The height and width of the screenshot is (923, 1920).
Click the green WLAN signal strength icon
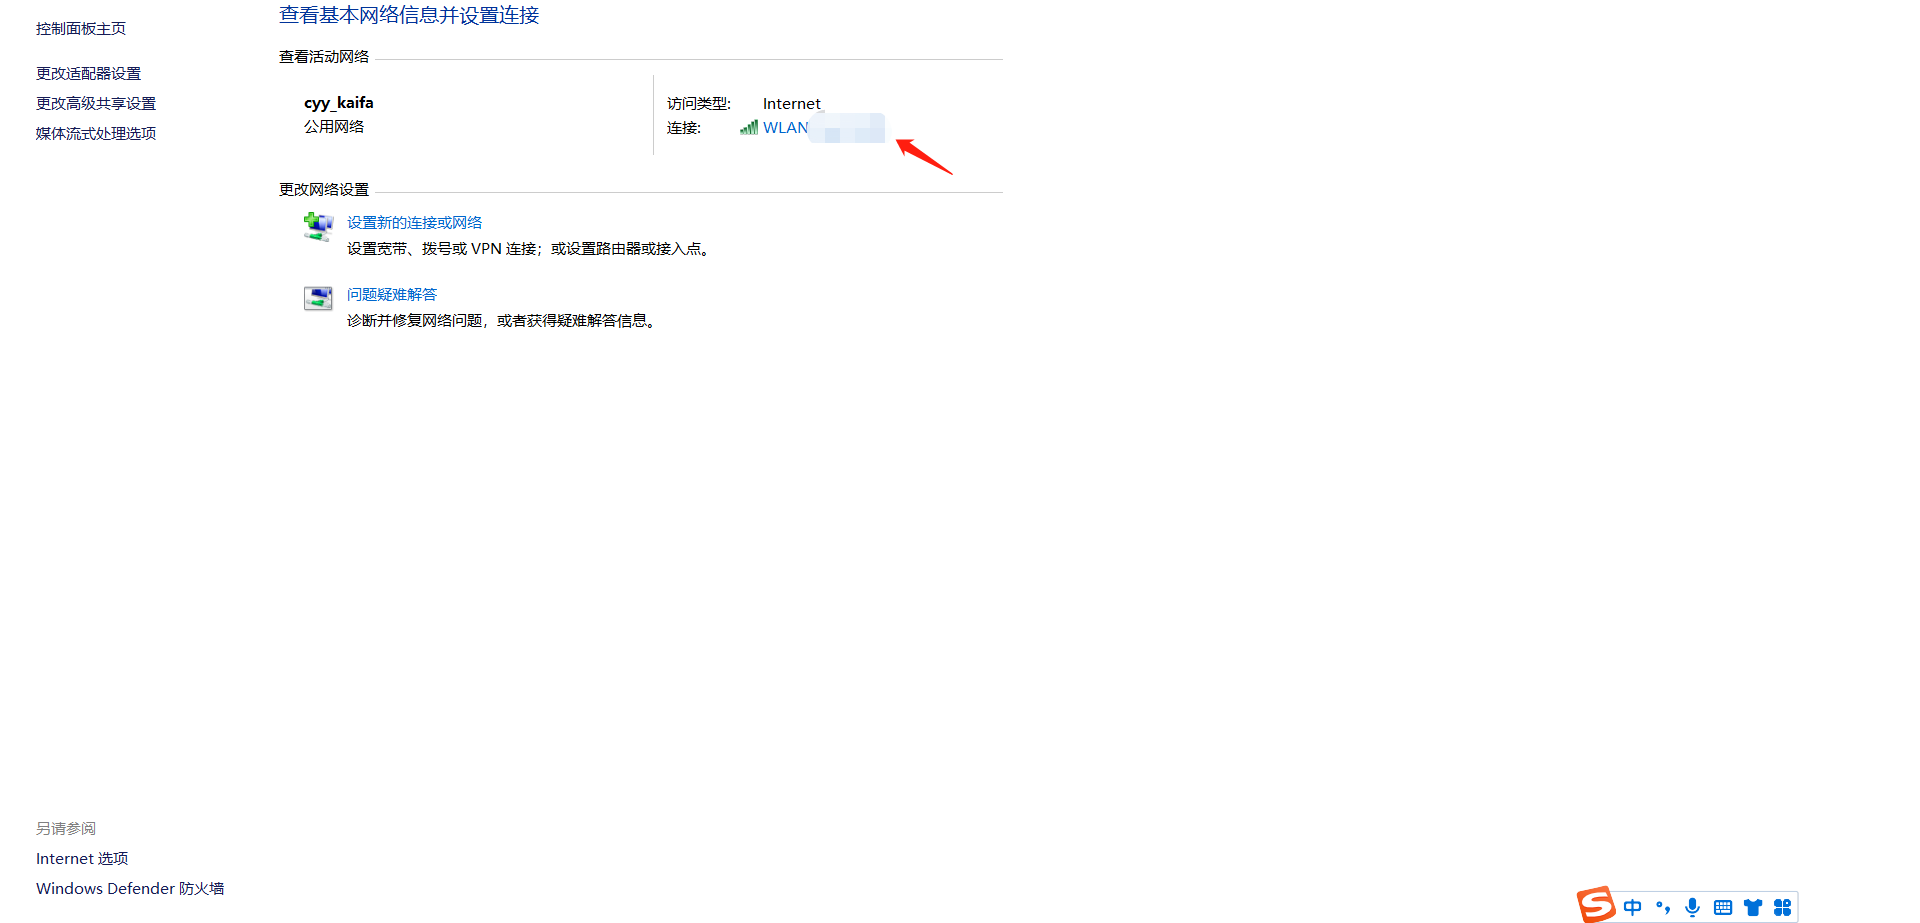749,127
